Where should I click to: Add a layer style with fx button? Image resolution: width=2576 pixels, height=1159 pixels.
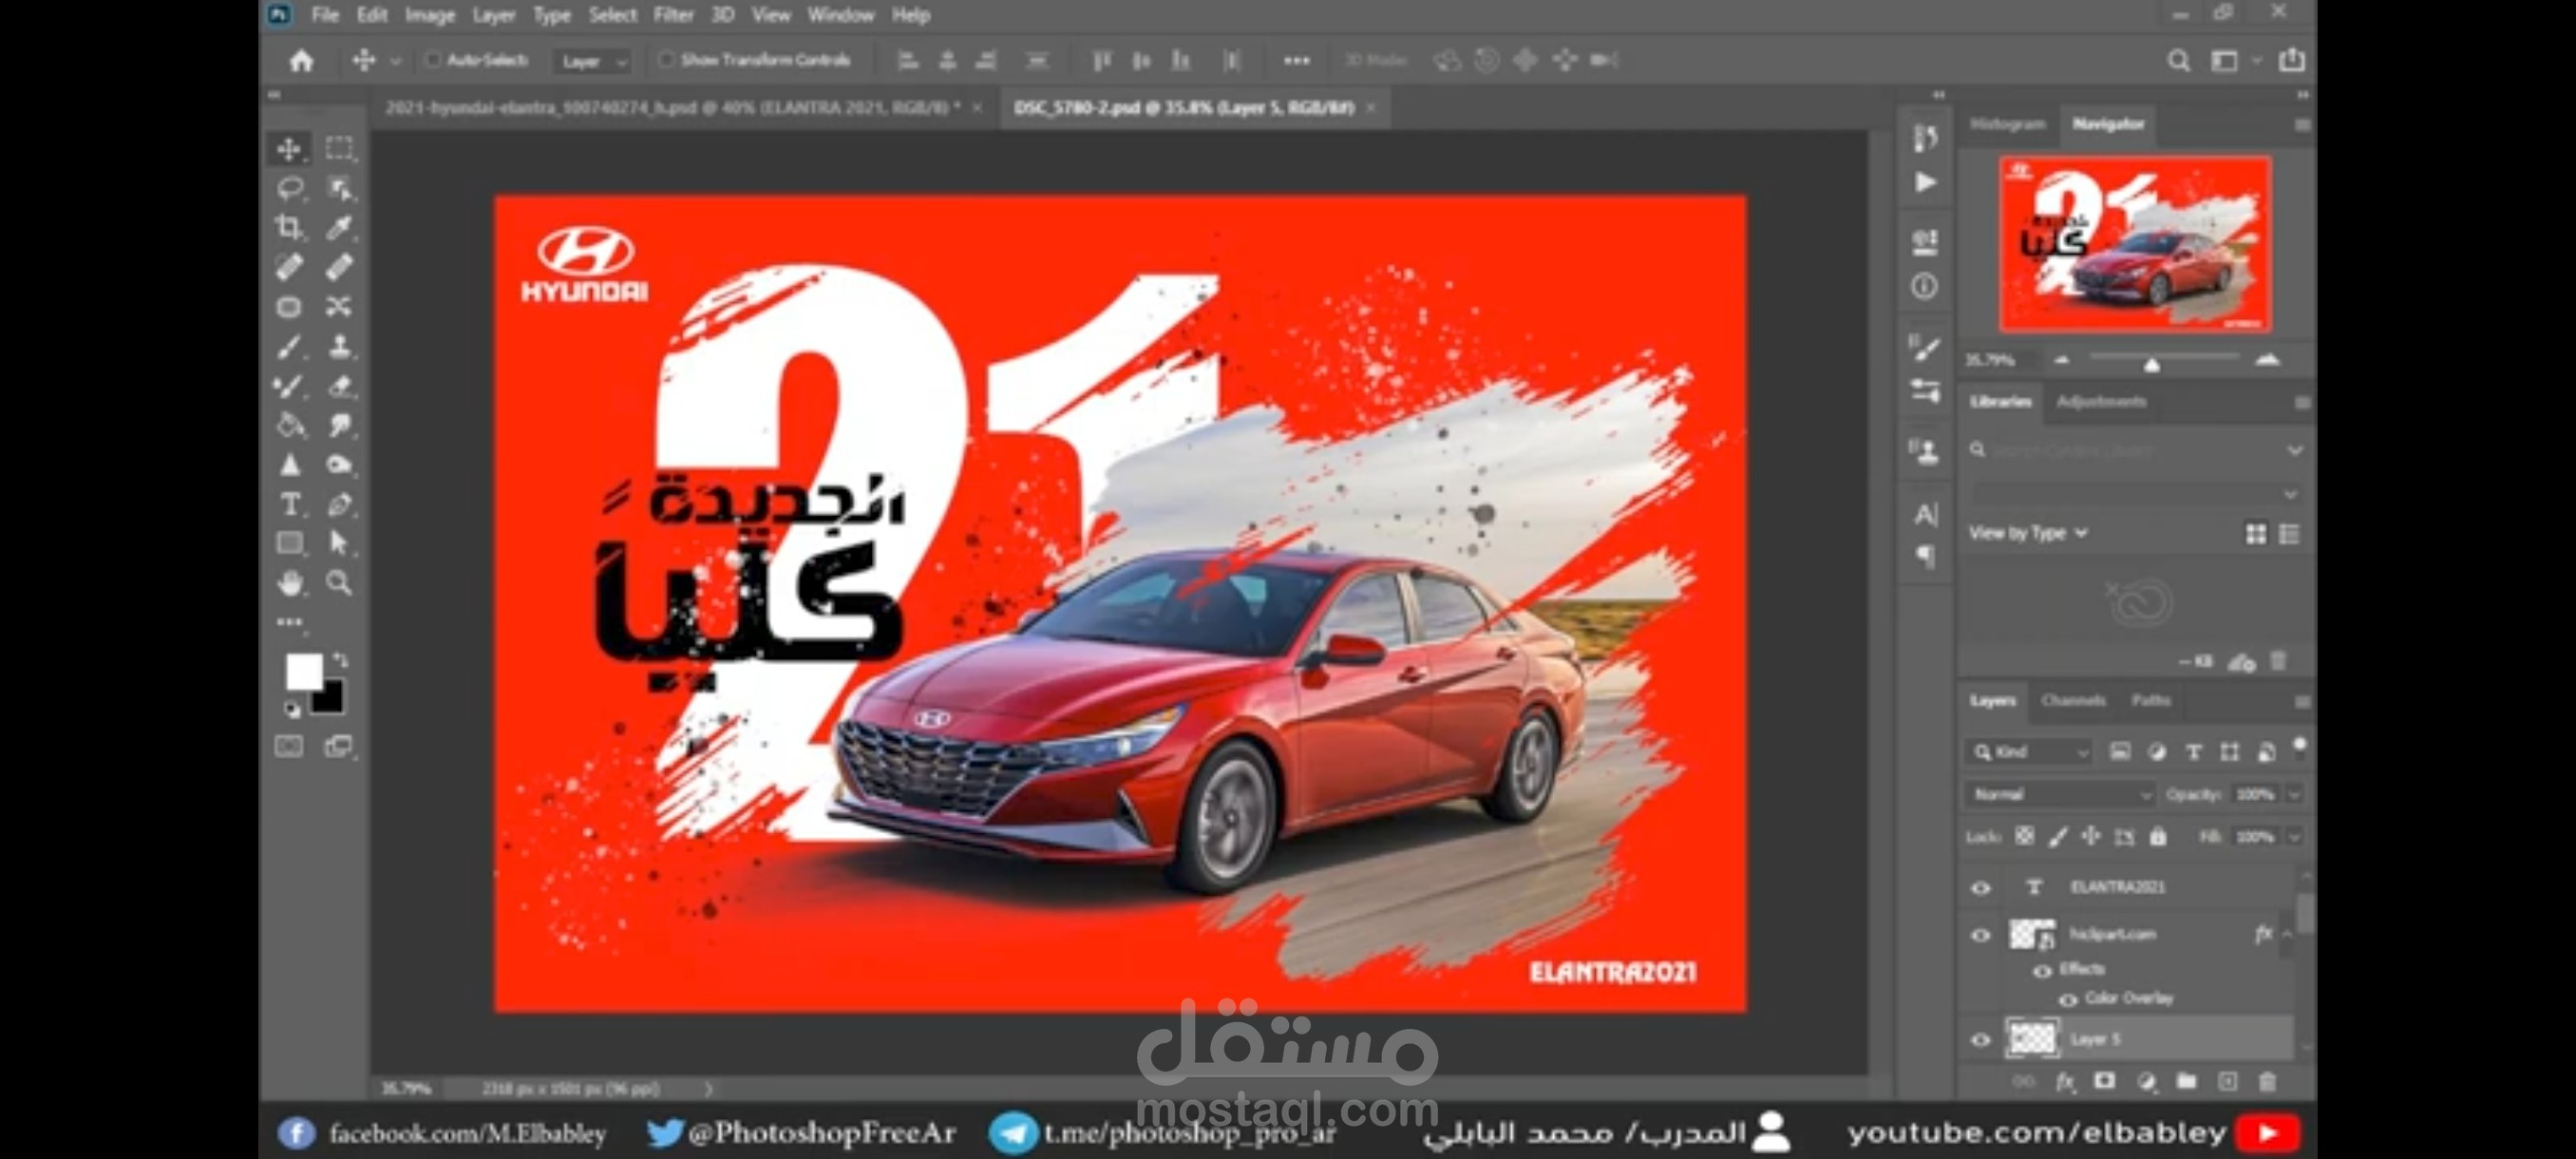2064,1082
